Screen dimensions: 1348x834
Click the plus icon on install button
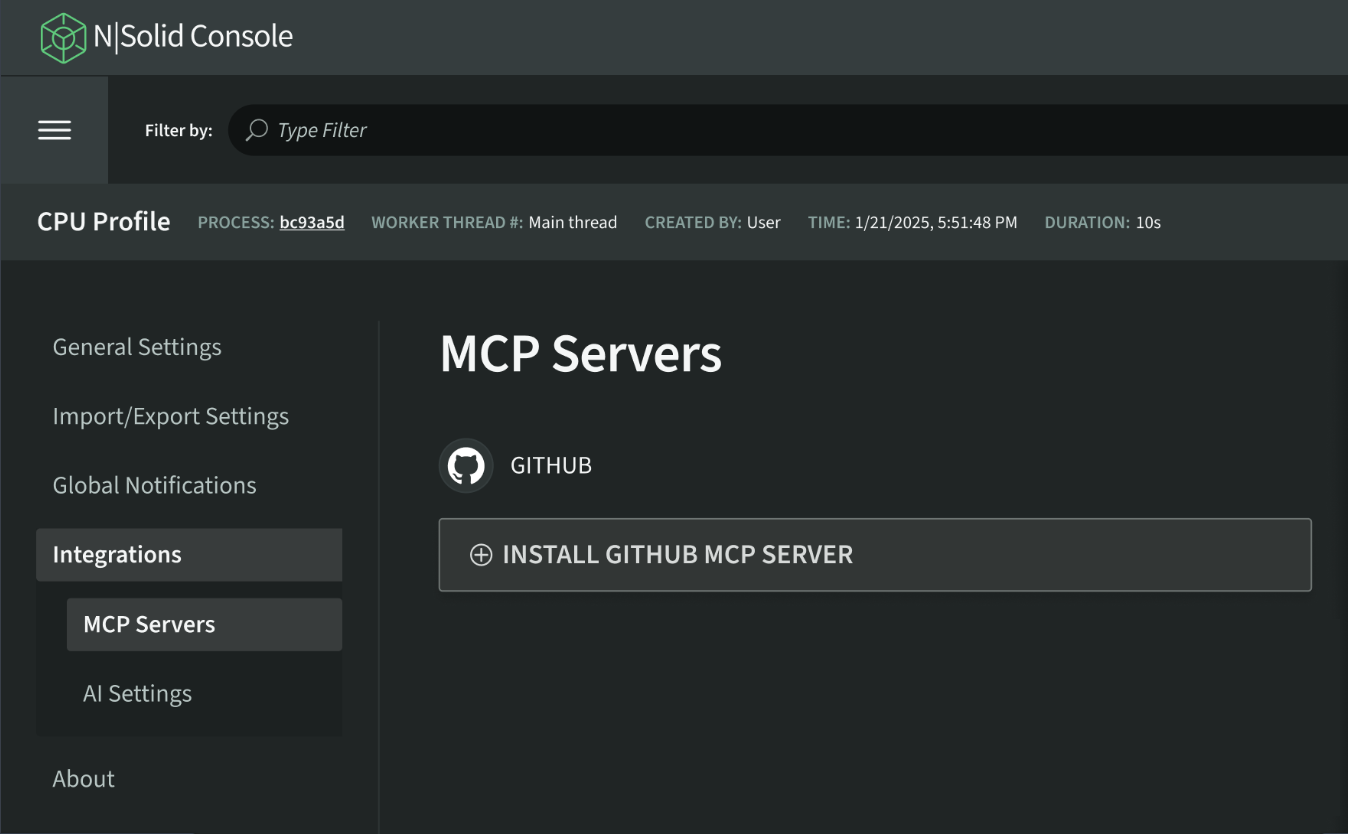(481, 554)
